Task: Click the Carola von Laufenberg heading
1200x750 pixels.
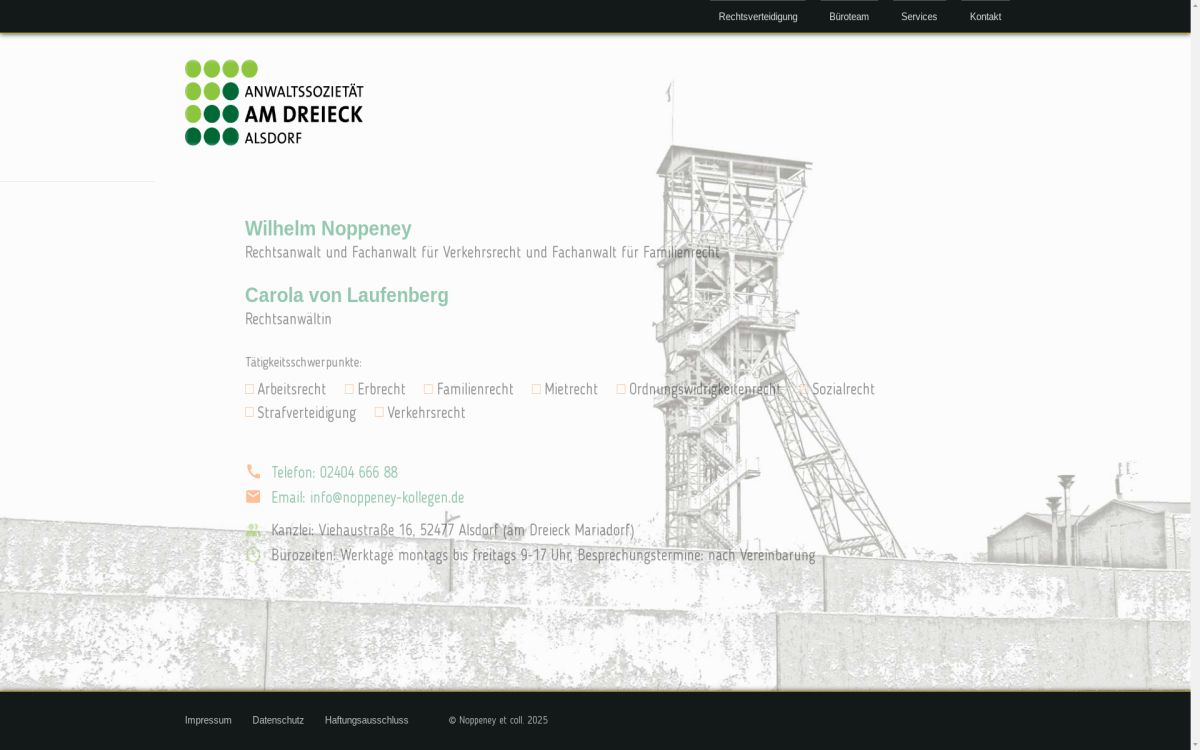Action: coord(347,295)
